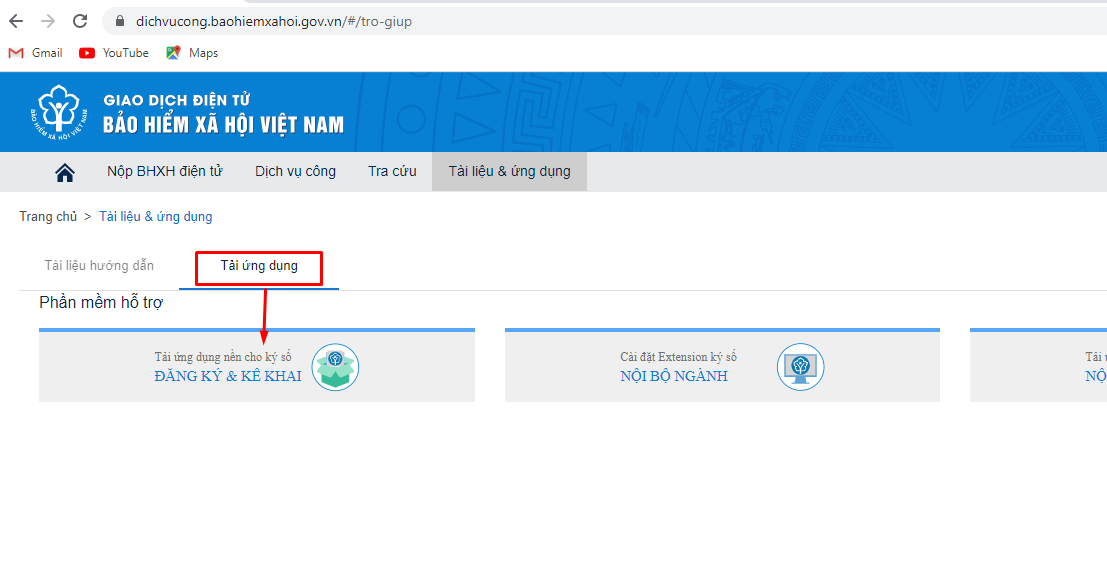1107x562 pixels.
Task: Switch to the Tài liệu hướng dẫn tab
Action: pyautogui.click(x=99, y=266)
